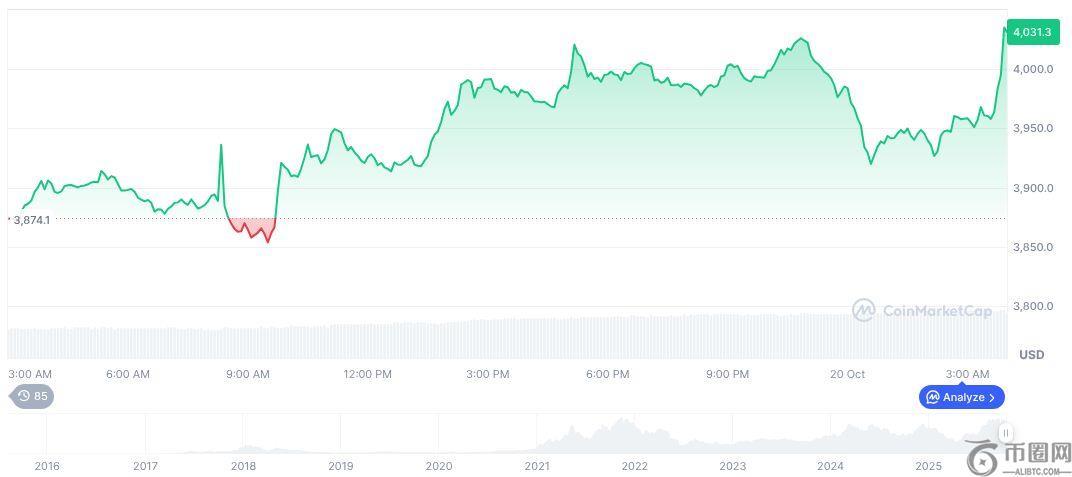
Task: Click the USD currency label
Action: 1031,355
